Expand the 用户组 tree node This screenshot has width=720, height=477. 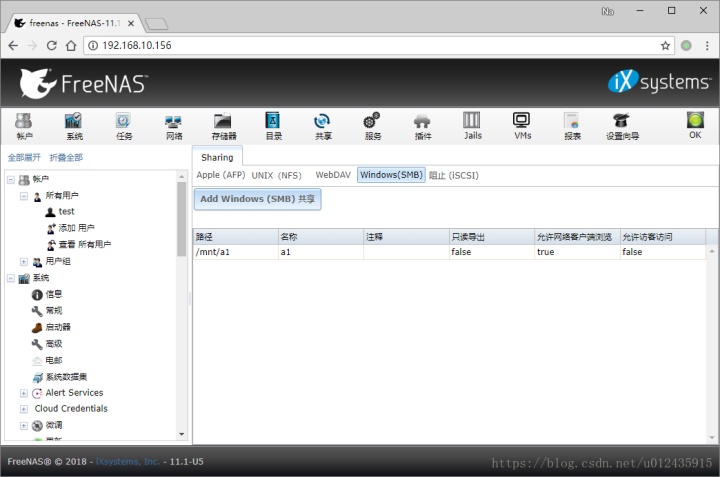24,262
